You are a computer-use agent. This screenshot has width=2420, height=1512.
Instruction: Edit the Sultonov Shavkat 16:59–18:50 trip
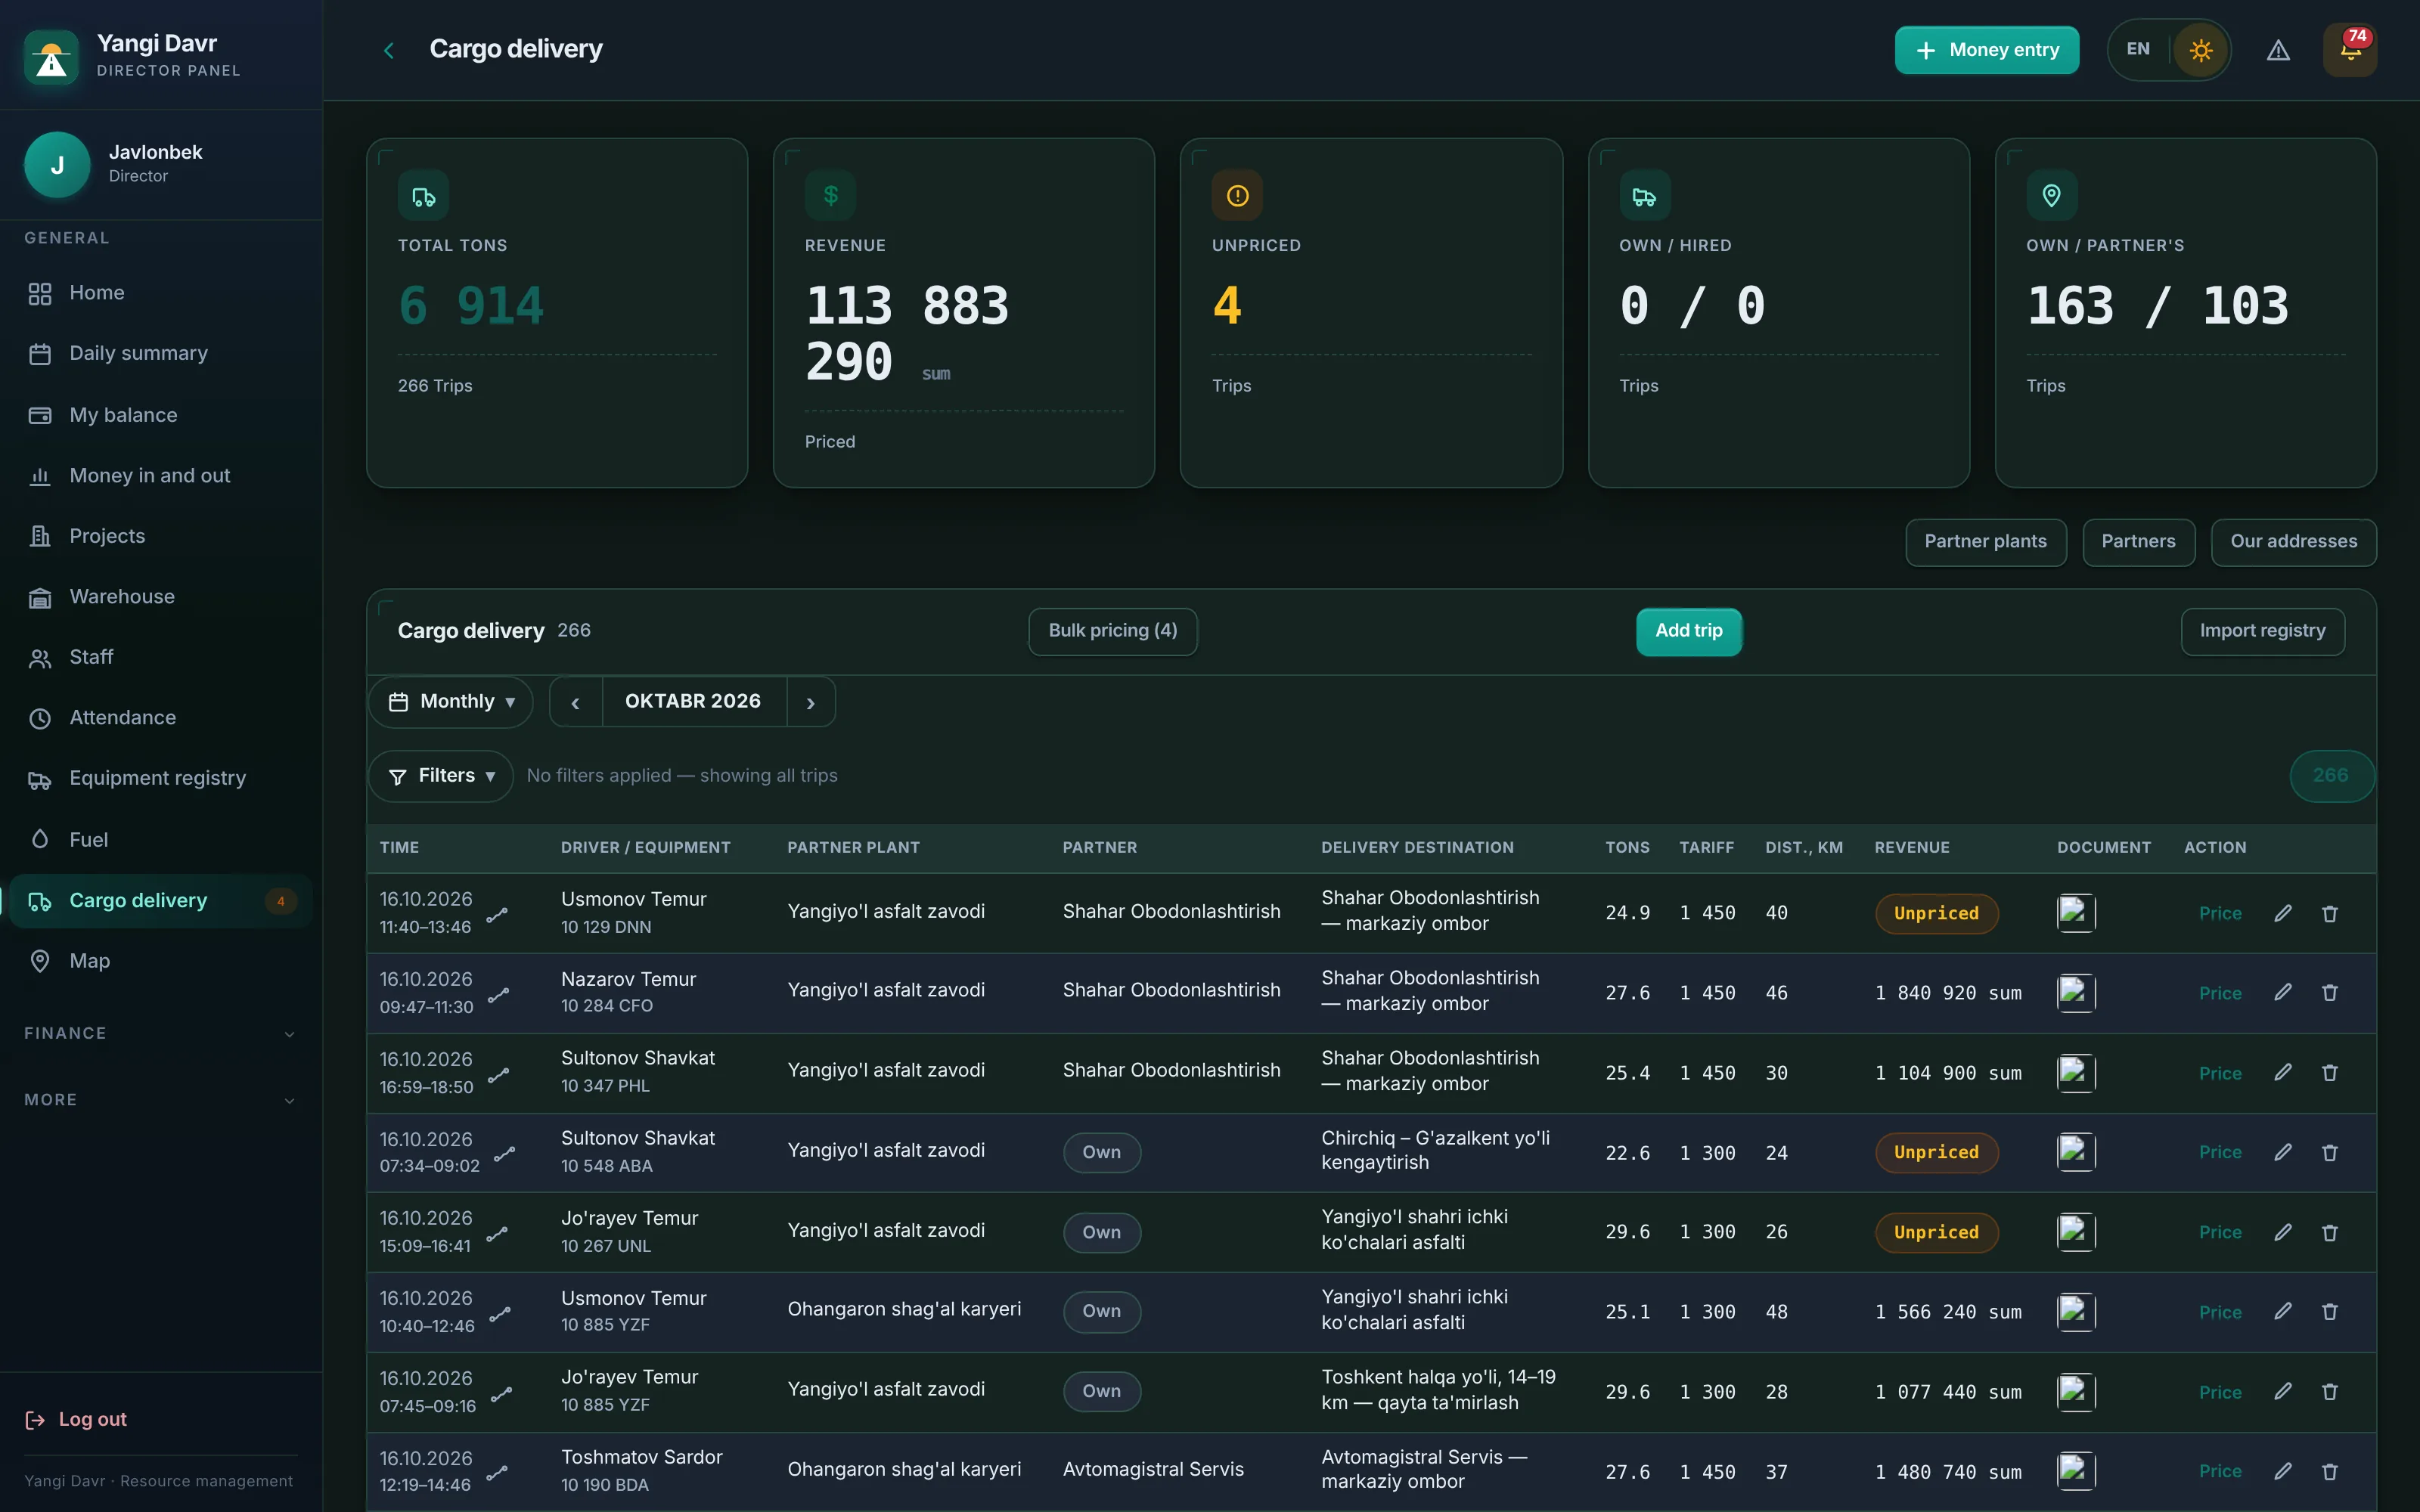pos(2283,1072)
